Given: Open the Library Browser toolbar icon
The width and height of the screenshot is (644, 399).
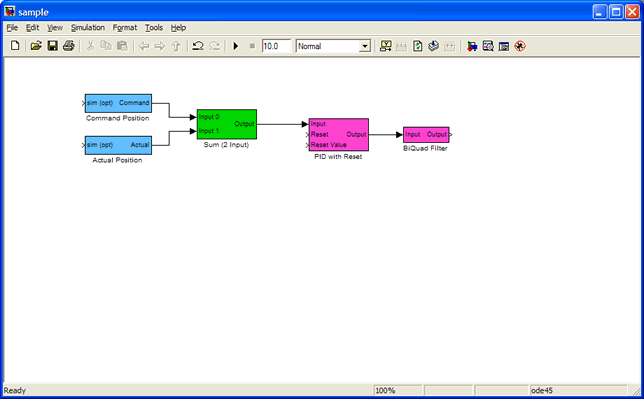Looking at the screenshot, I should 472,46.
